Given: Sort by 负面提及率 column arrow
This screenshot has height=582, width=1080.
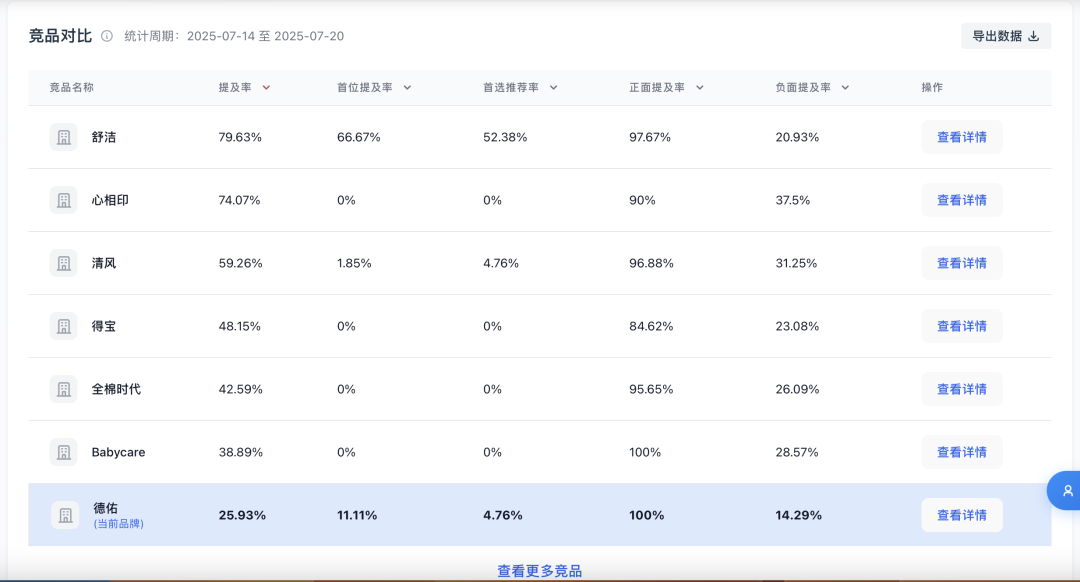Looking at the screenshot, I should coord(845,87).
